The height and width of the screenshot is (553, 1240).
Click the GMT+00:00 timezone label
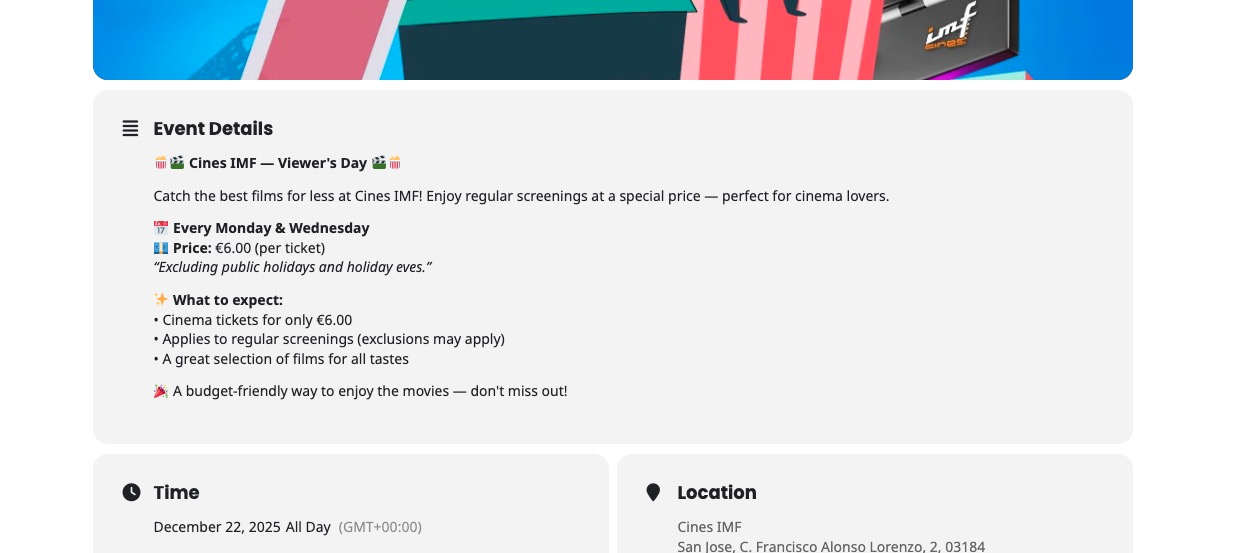[x=380, y=527]
